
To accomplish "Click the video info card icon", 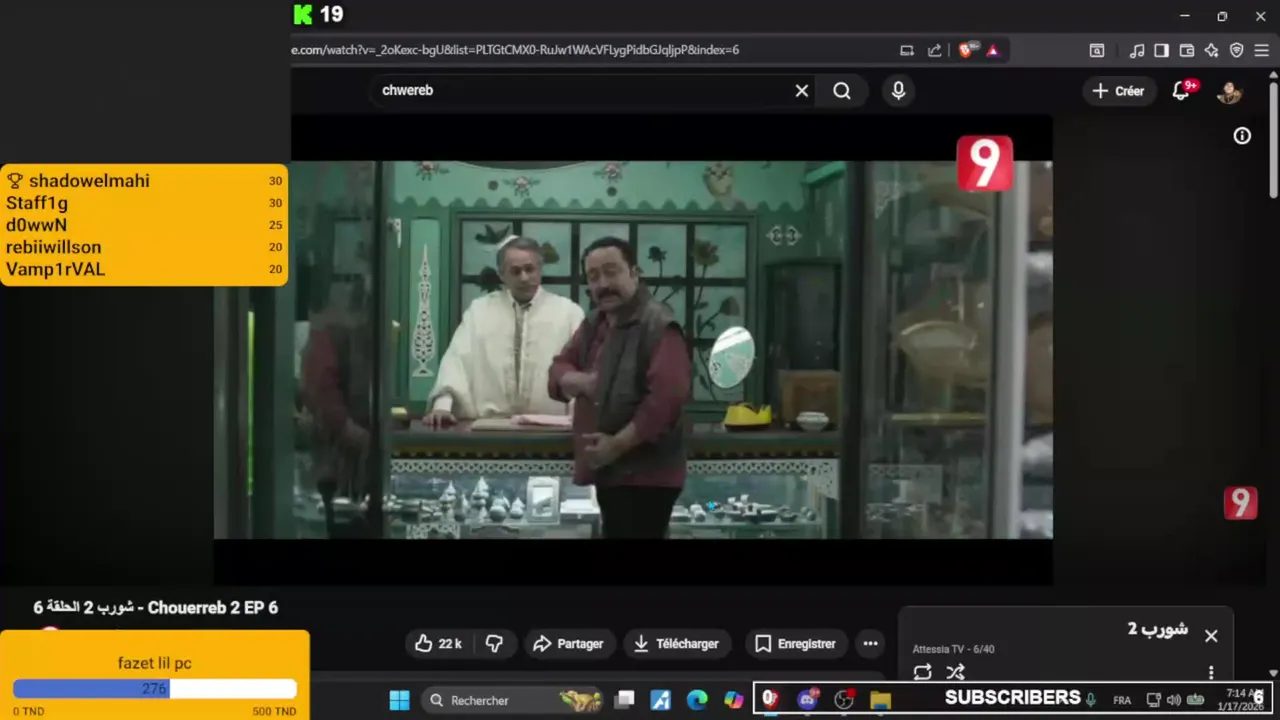I will (1242, 136).
